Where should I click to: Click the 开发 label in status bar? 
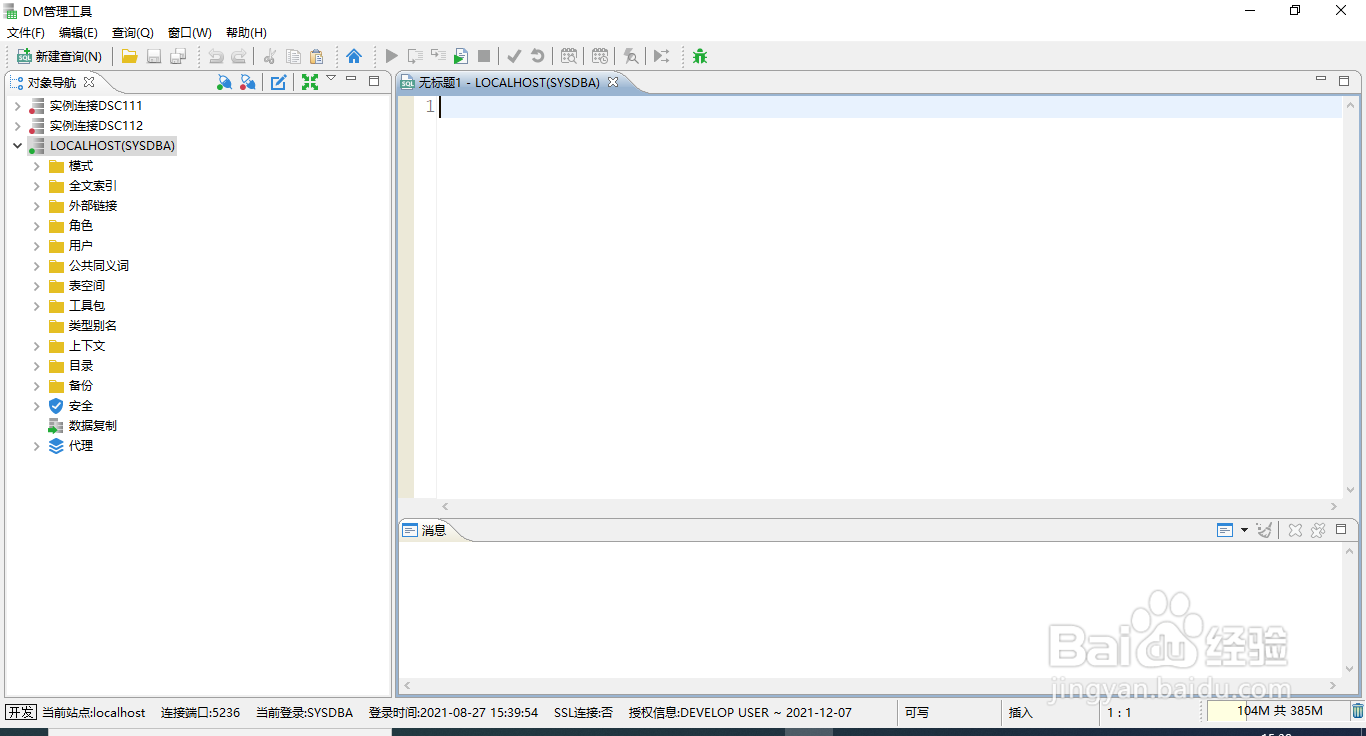pyautogui.click(x=21, y=712)
